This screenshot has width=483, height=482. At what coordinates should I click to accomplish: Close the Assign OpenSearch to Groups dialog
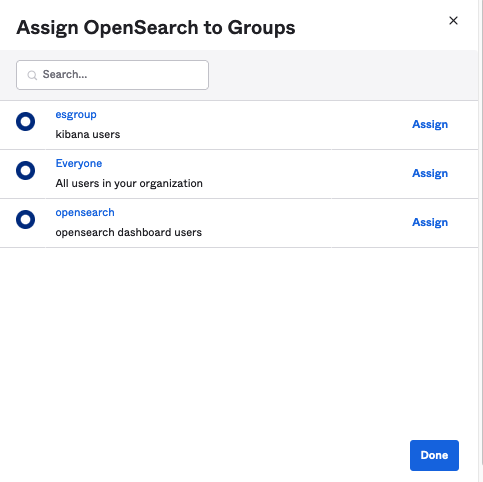click(x=453, y=21)
